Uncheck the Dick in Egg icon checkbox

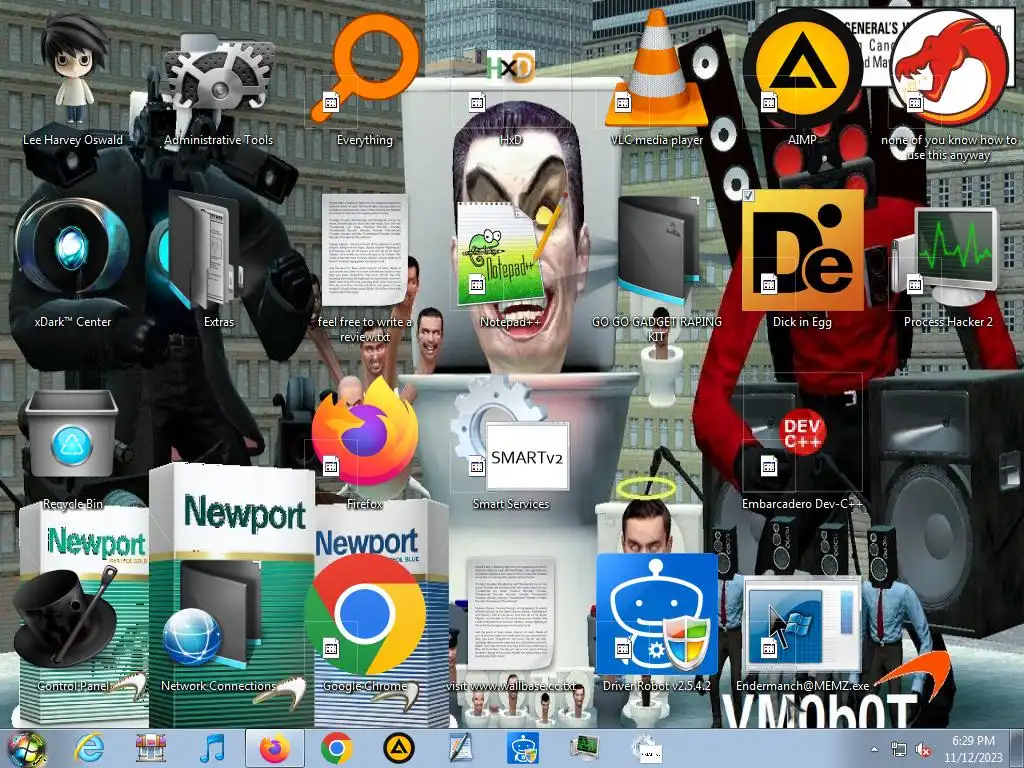[x=748, y=196]
